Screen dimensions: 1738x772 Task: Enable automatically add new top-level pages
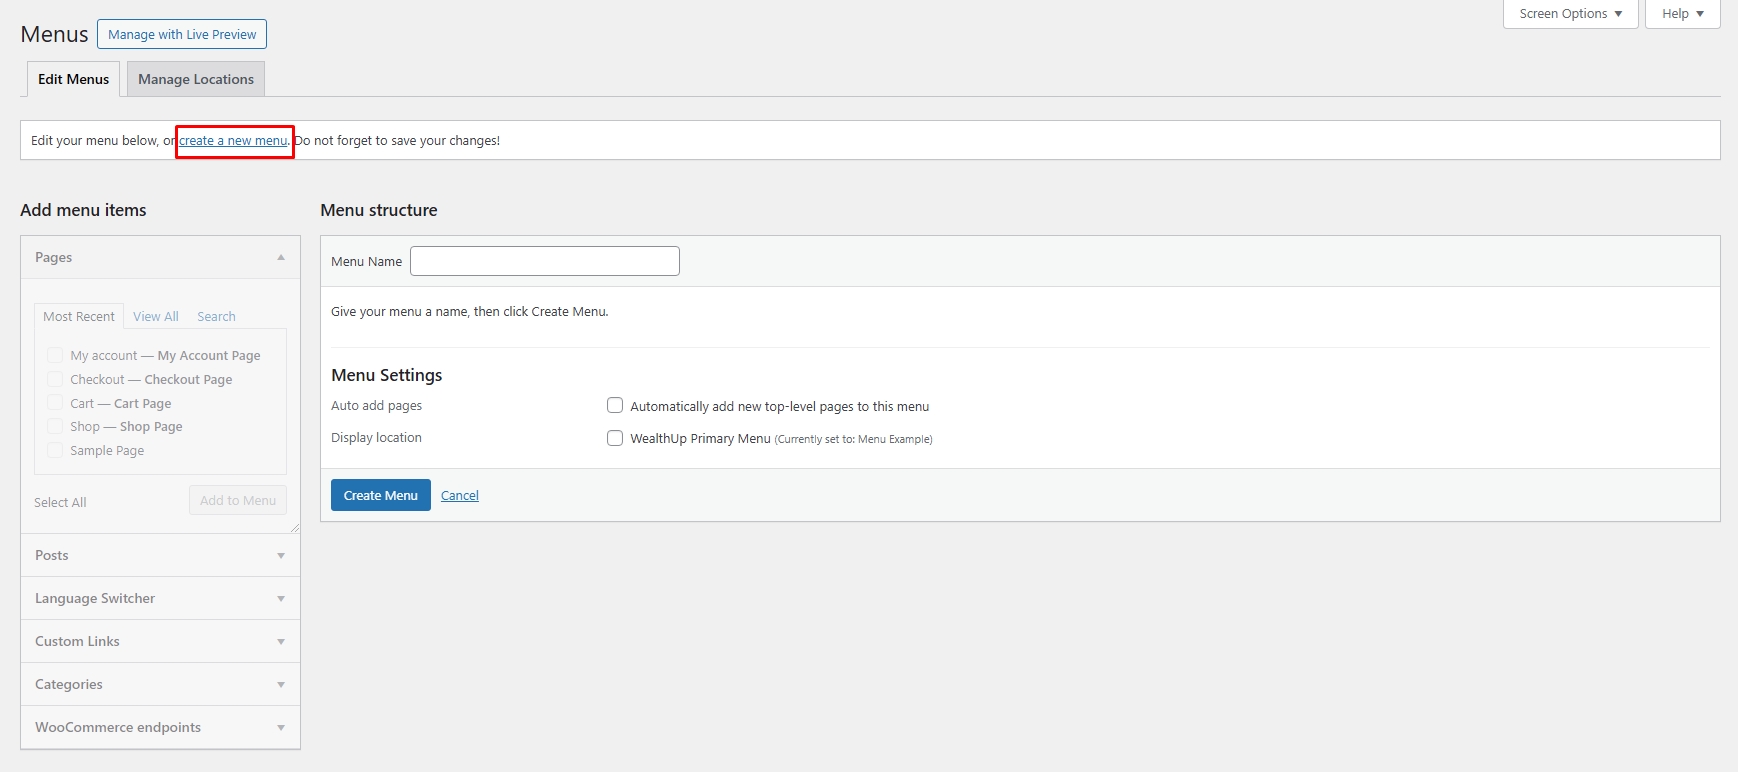(x=615, y=406)
